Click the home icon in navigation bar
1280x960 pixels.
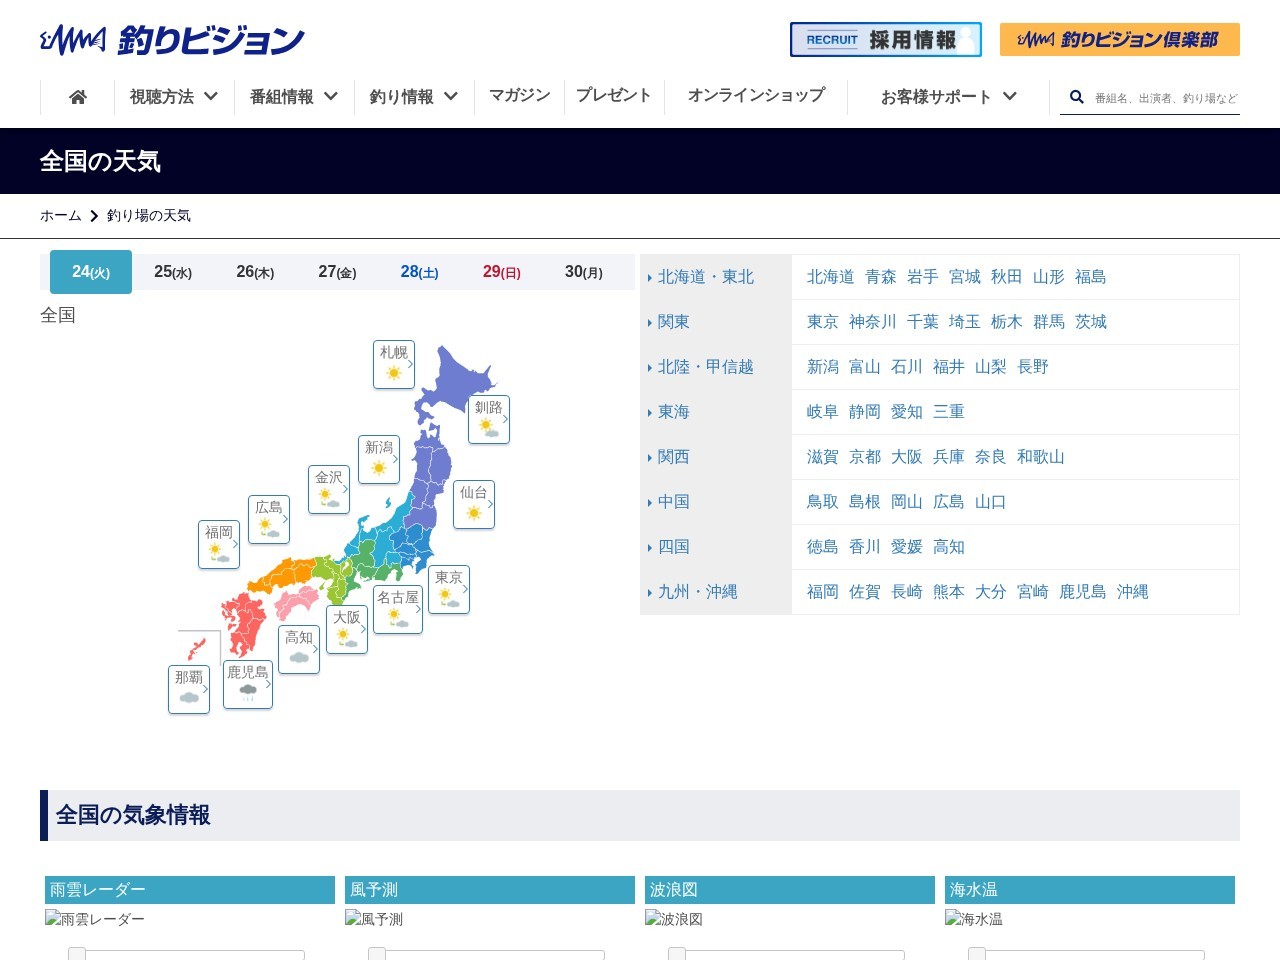pos(77,97)
